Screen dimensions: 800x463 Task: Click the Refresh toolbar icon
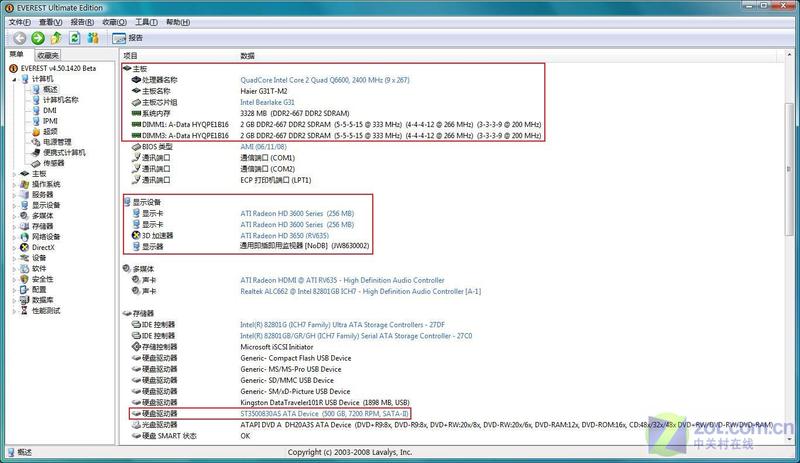(x=74, y=38)
